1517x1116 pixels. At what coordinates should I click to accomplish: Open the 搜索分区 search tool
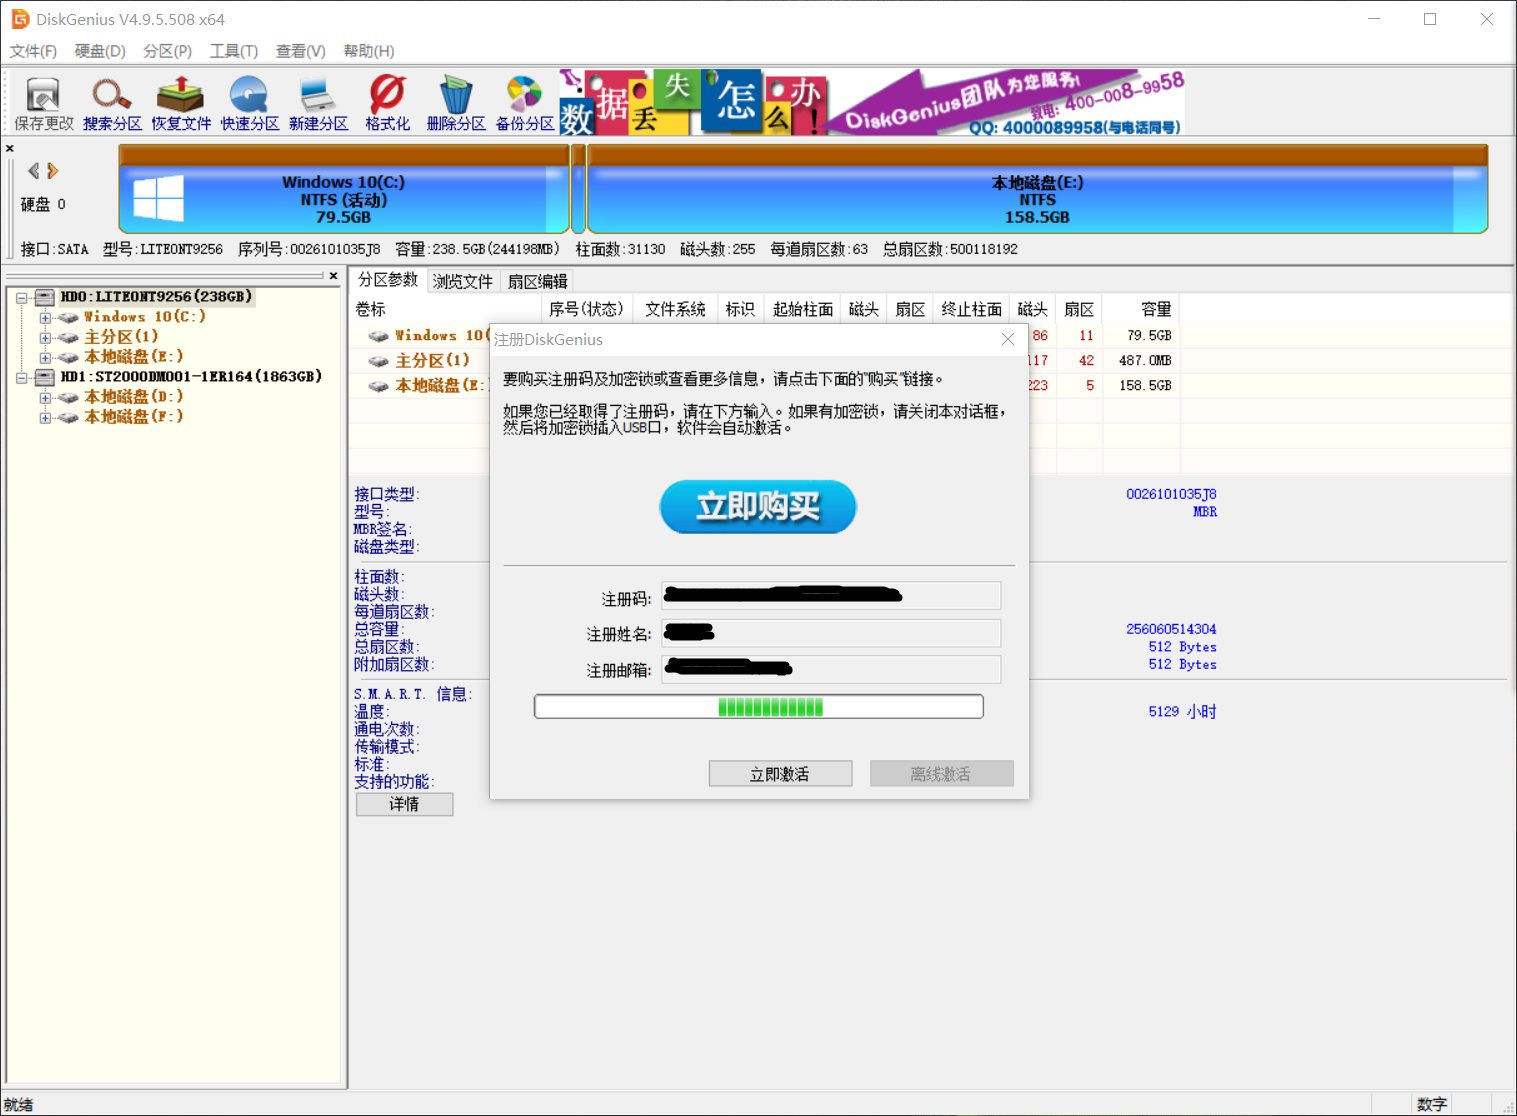point(112,104)
